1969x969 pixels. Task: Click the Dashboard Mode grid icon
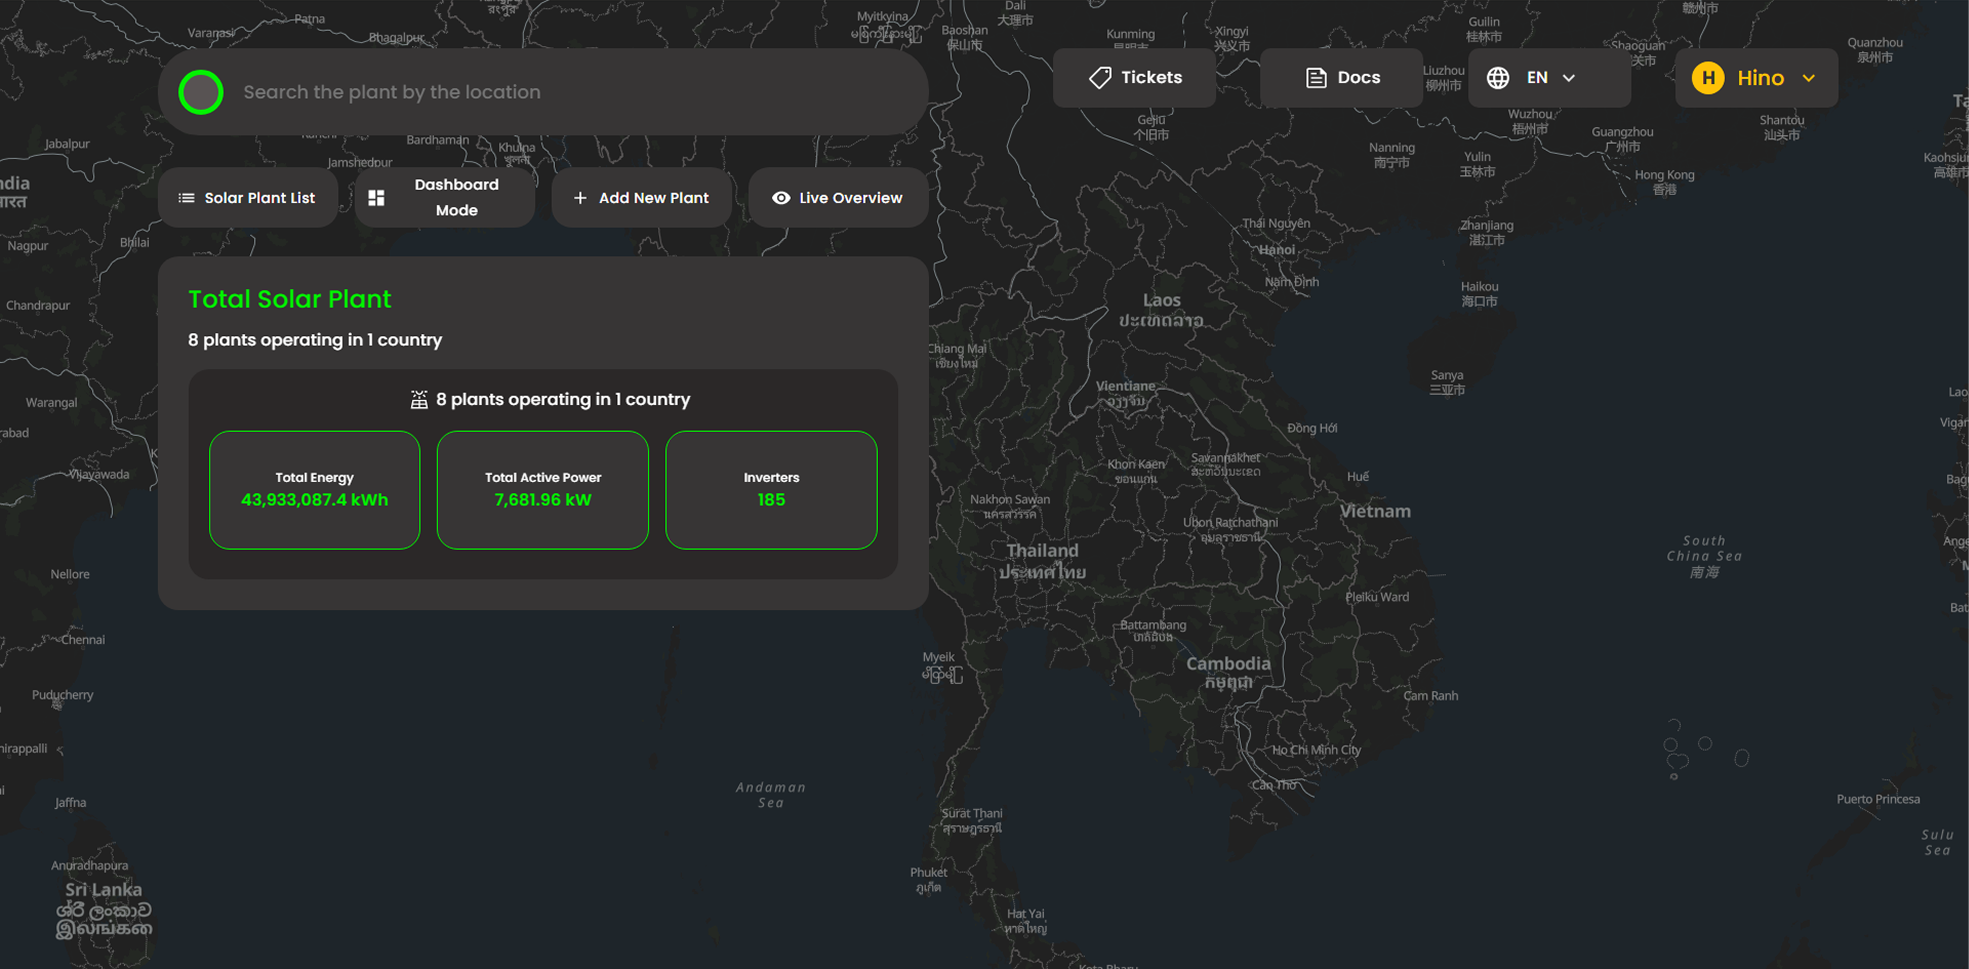[x=376, y=198]
